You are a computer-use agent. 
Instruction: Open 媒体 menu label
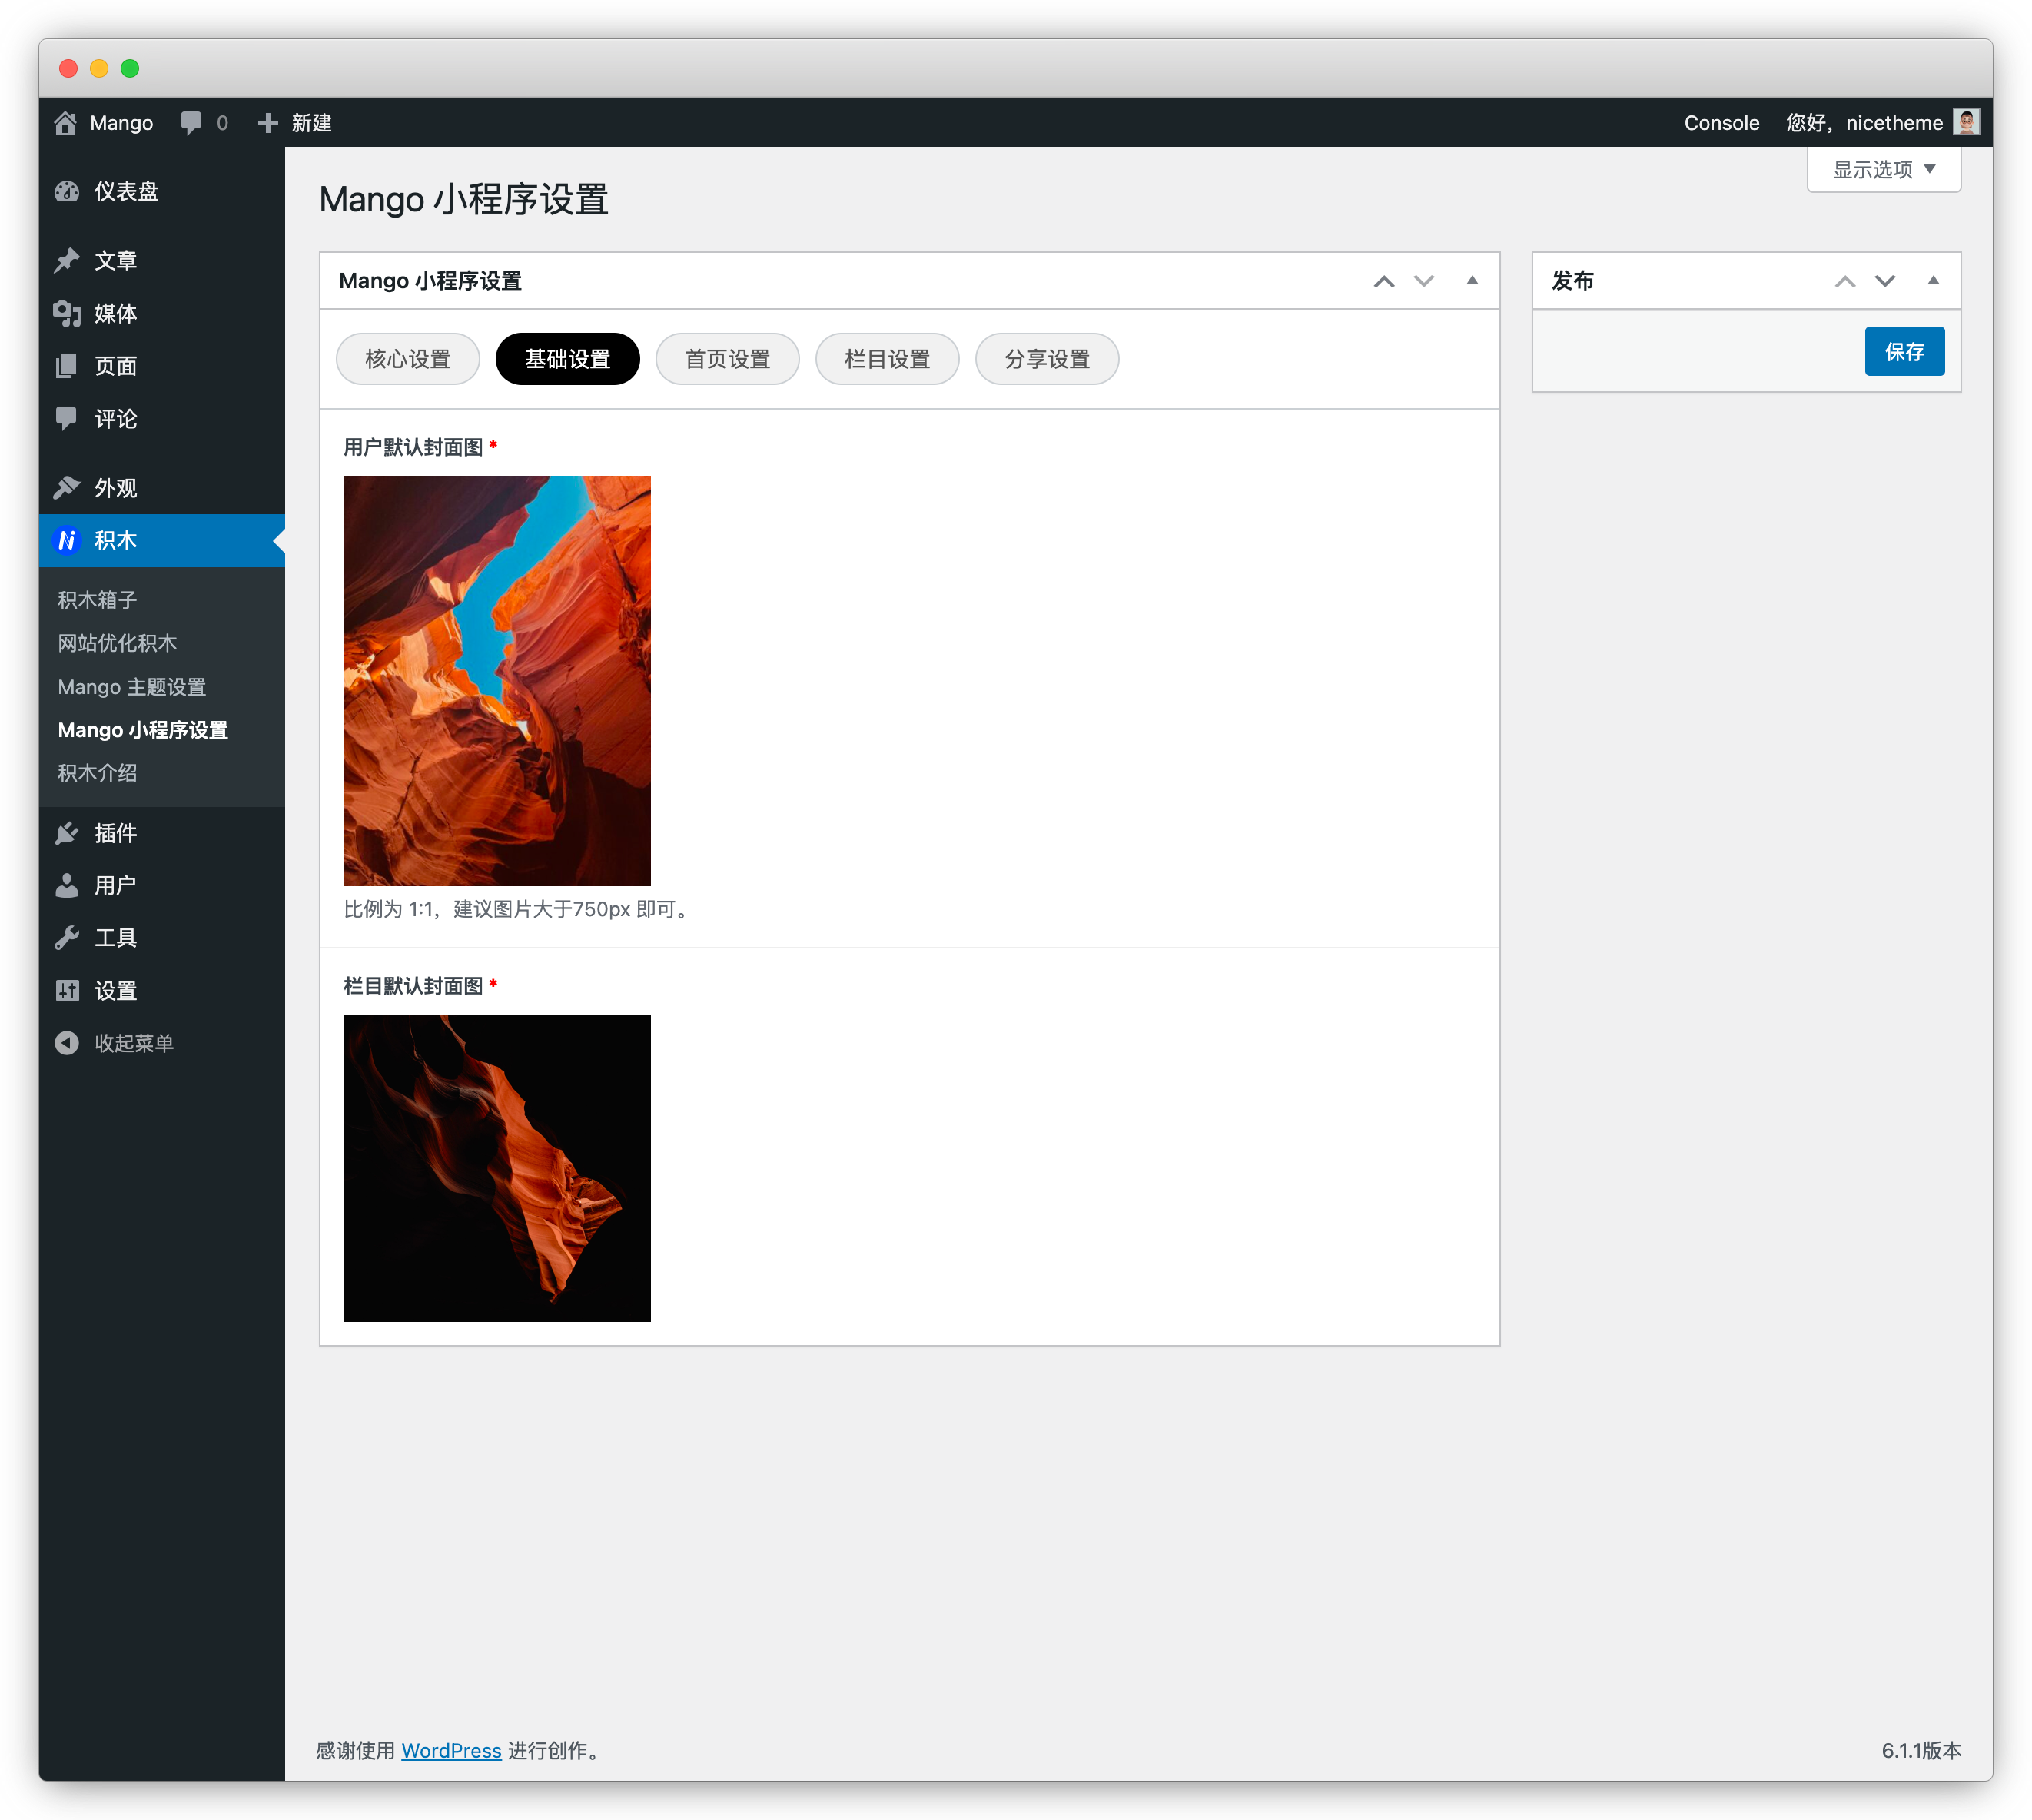click(116, 313)
